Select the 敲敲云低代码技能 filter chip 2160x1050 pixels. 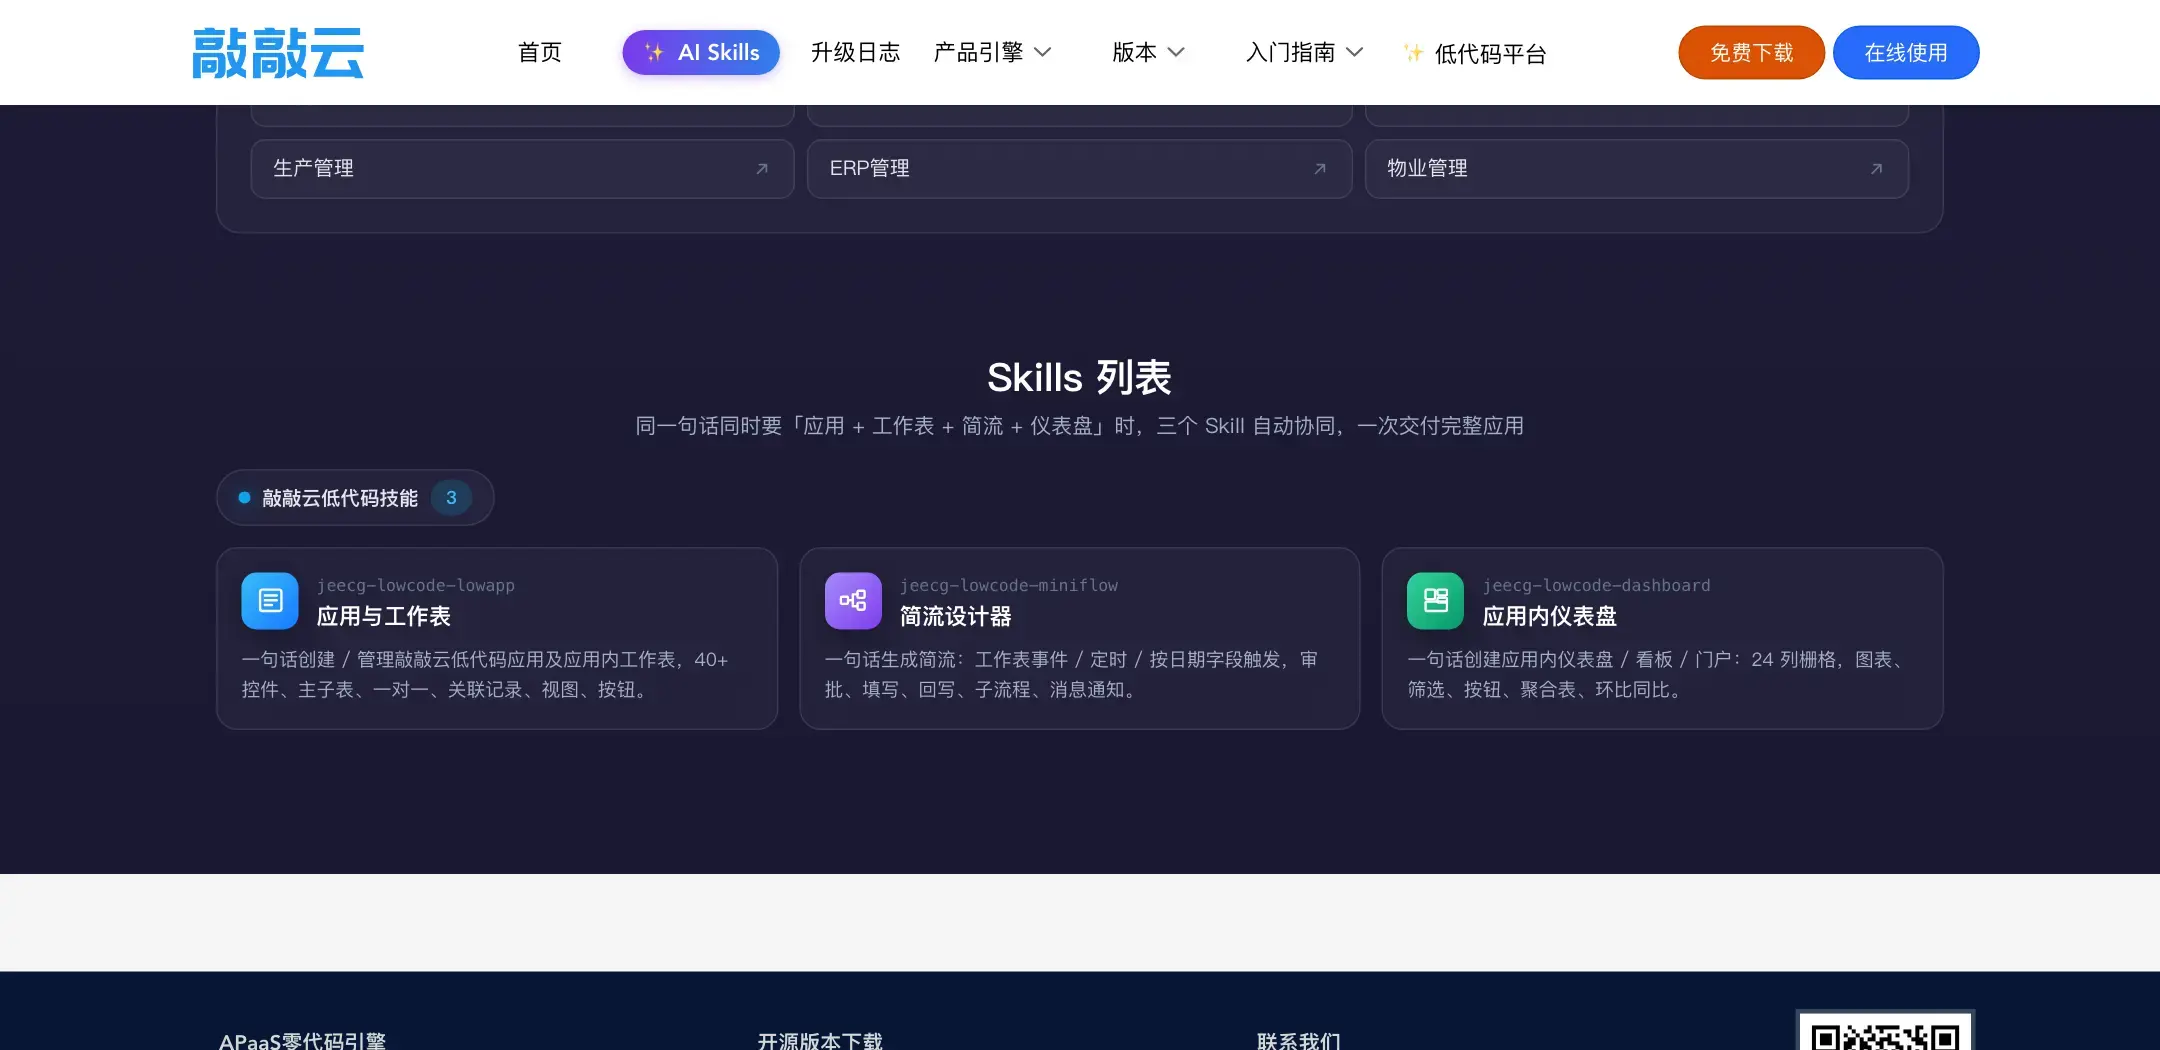355,497
